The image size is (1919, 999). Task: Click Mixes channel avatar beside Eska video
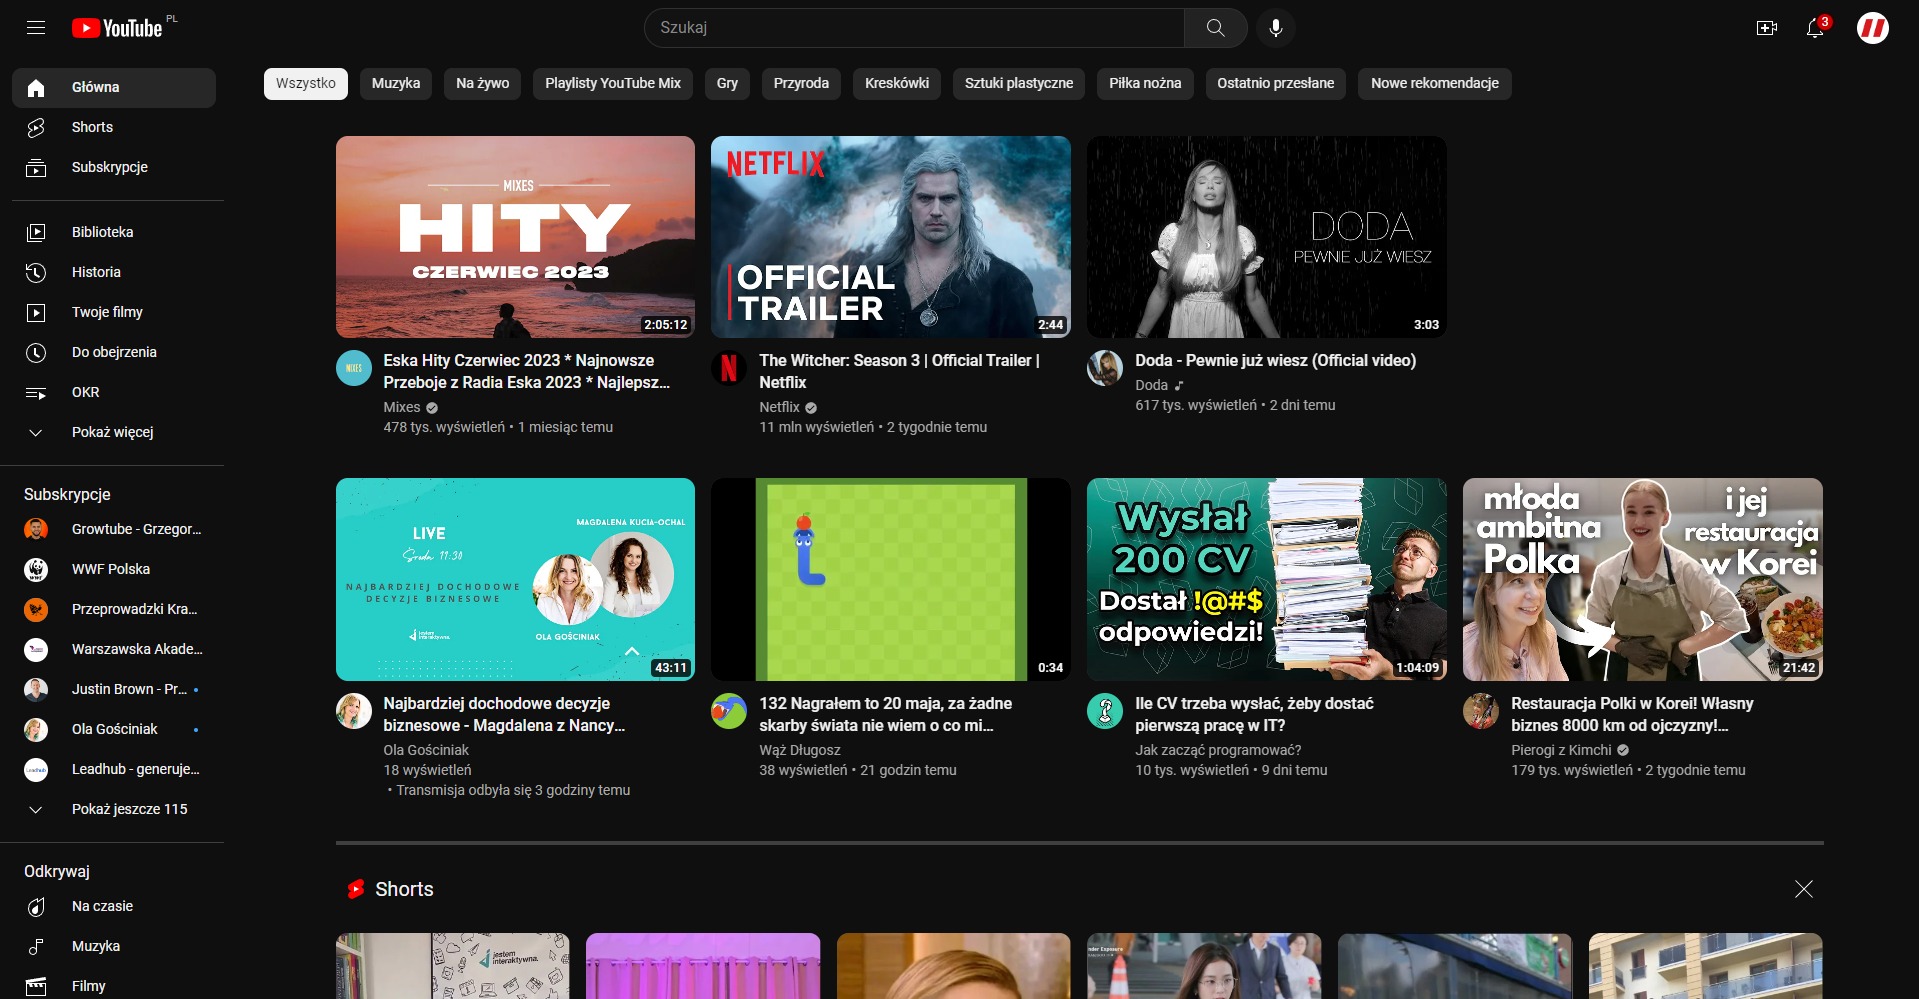click(x=354, y=368)
